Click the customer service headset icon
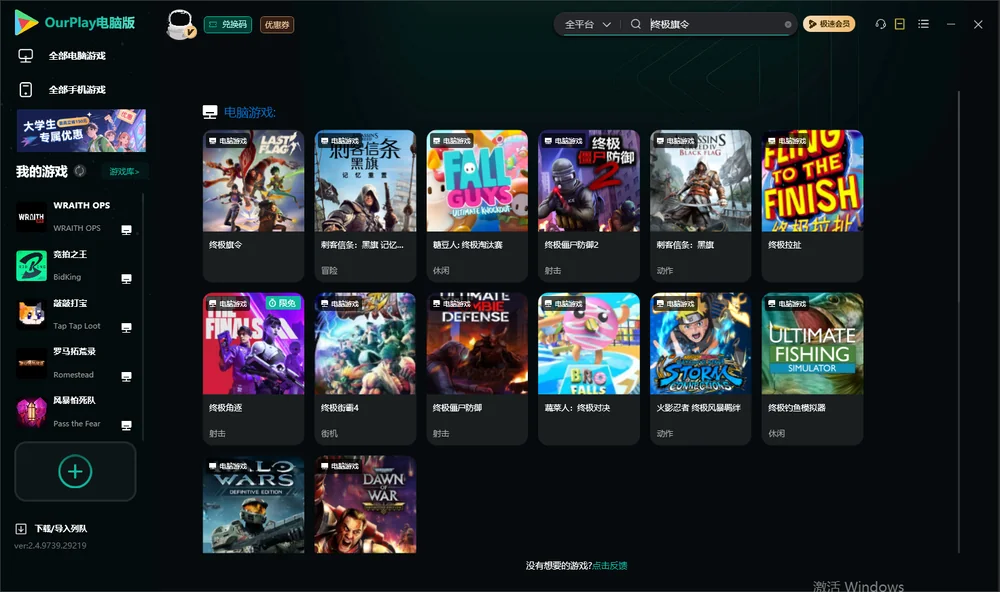The width and height of the screenshot is (1000, 592). [881, 24]
